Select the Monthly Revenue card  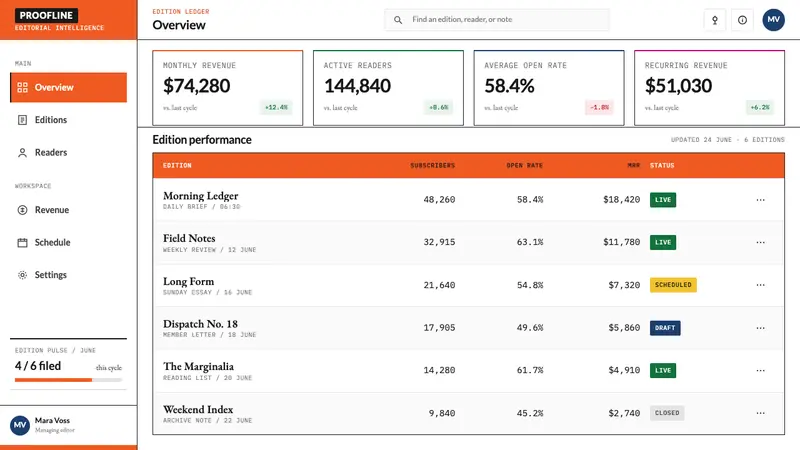coord(228,88)
